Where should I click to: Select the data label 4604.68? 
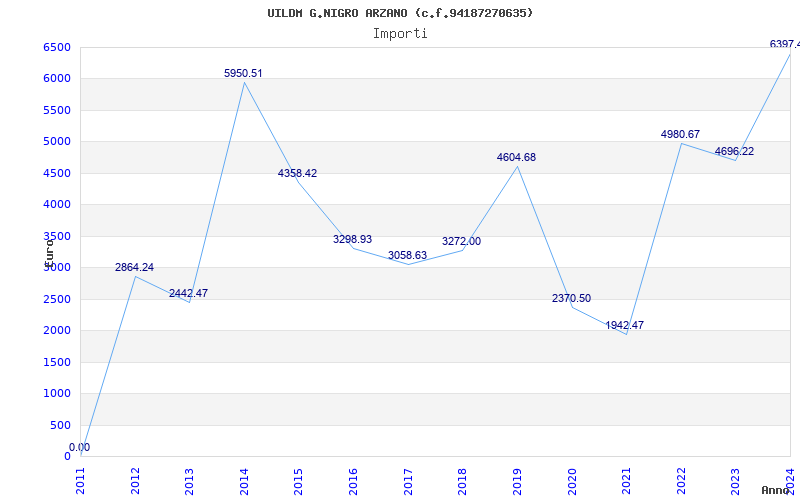point(516,158)
